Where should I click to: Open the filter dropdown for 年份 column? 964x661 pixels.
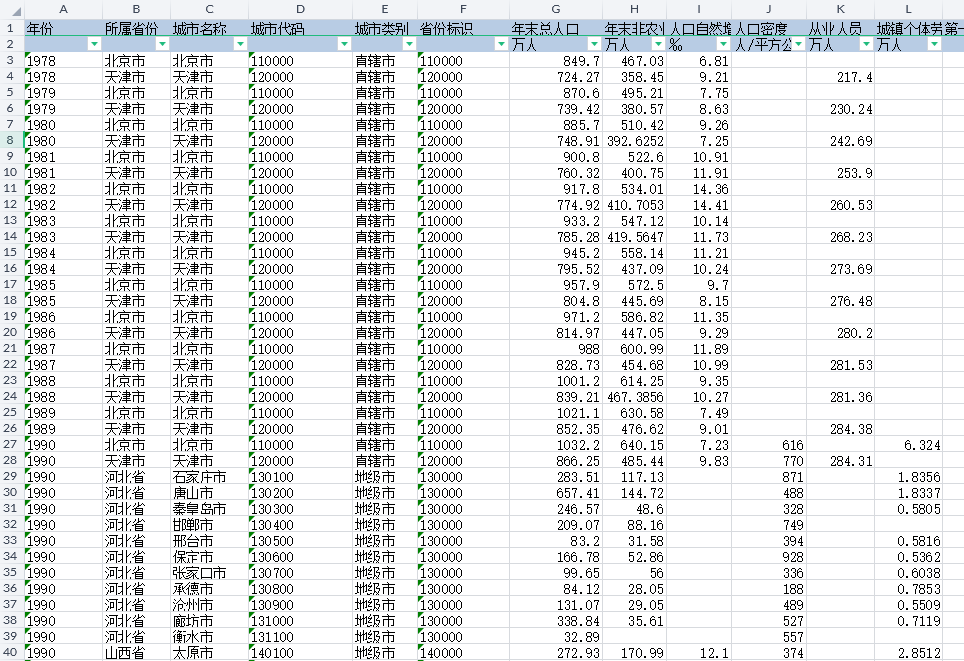pyautogui.click(x=94, y=44)
